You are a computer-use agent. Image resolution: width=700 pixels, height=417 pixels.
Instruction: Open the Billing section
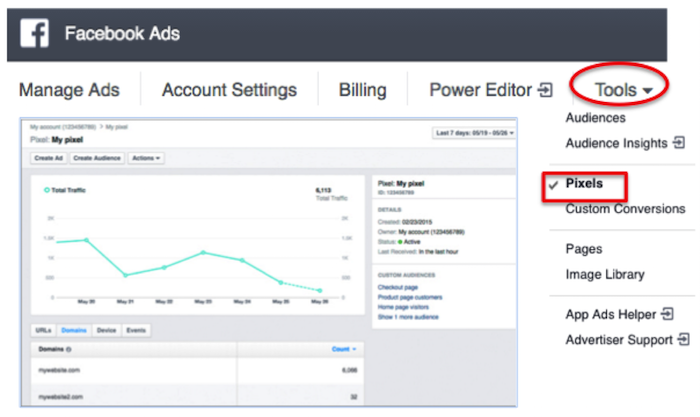[x=362, y=90]
